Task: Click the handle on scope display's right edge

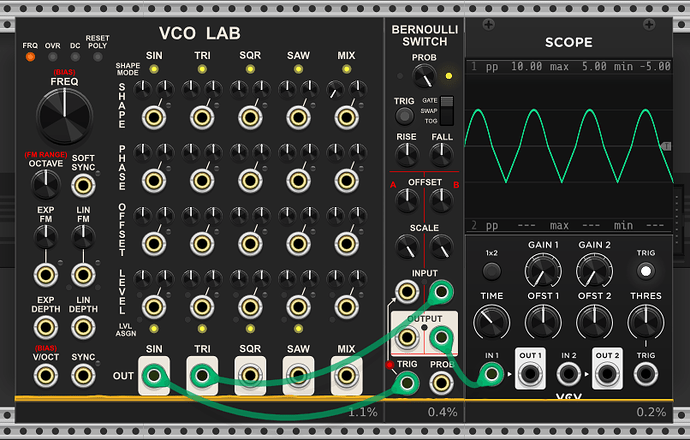Action: (667, 146)
